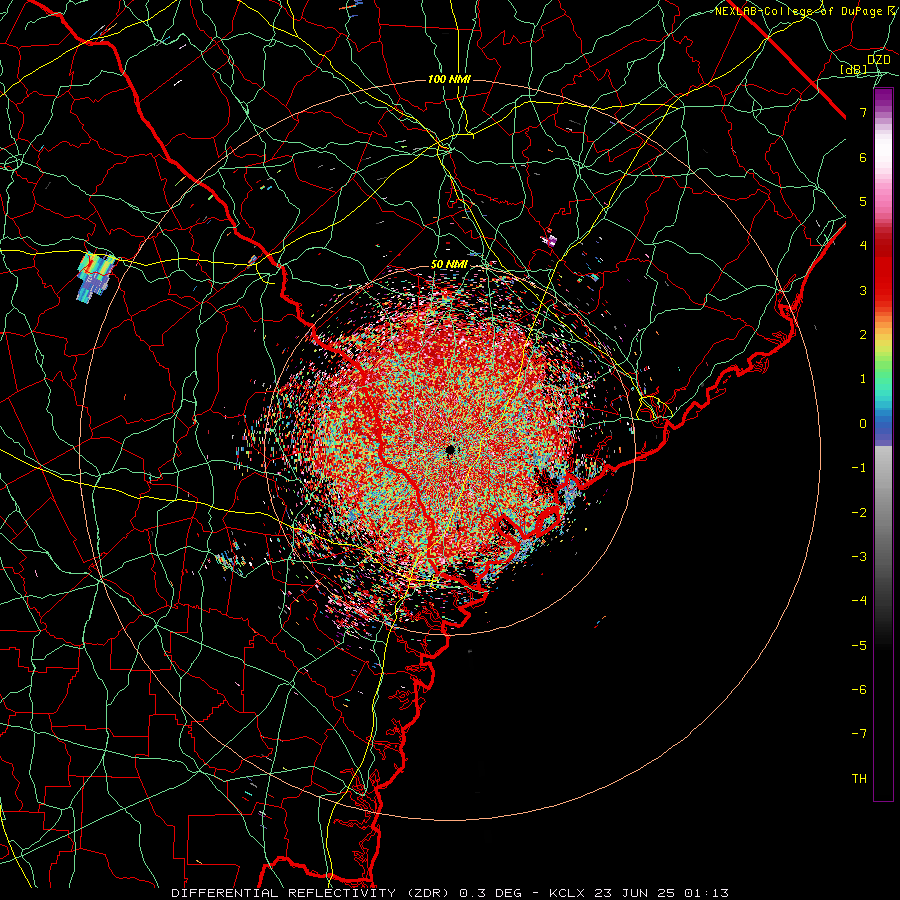Viewport: 900px width, 900px height.
Task: Click the "100 NMI" range ring label
Action: click(449, 79)
